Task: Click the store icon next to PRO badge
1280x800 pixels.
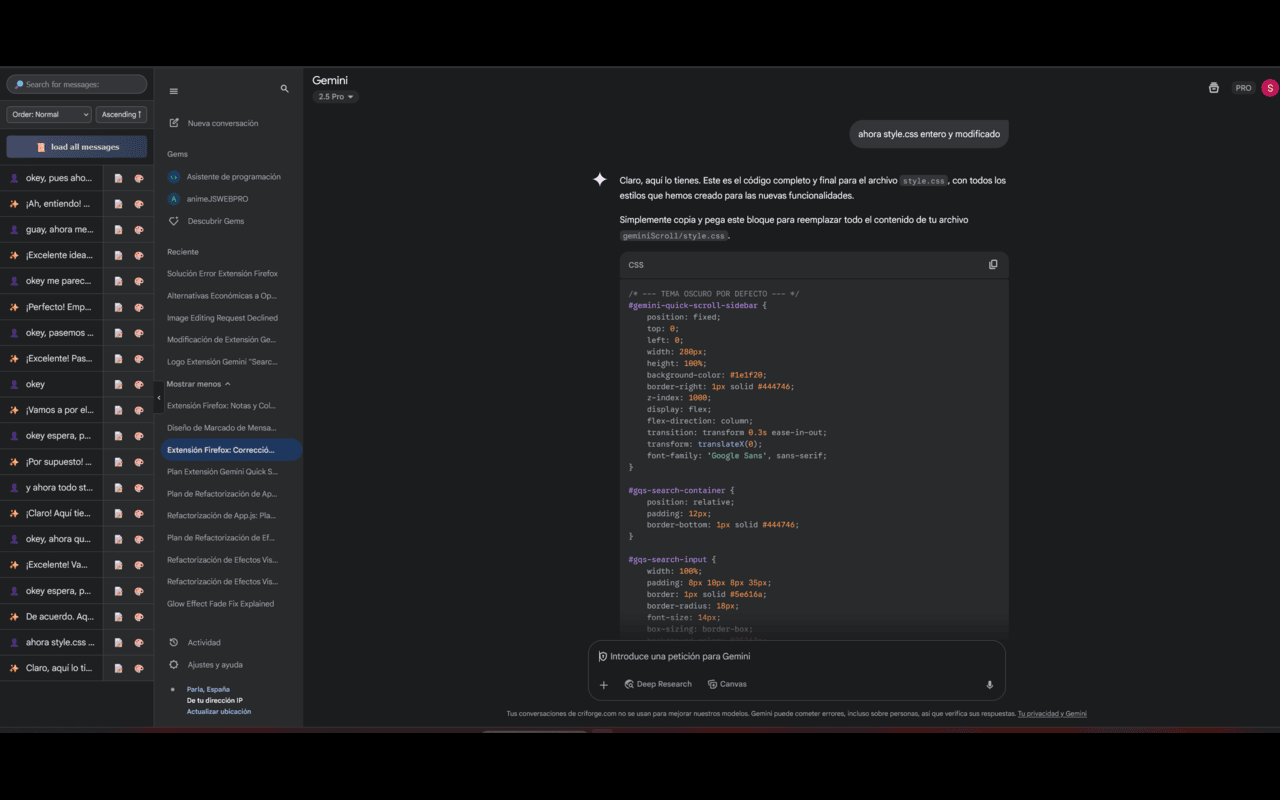Action: point(1214,88)
